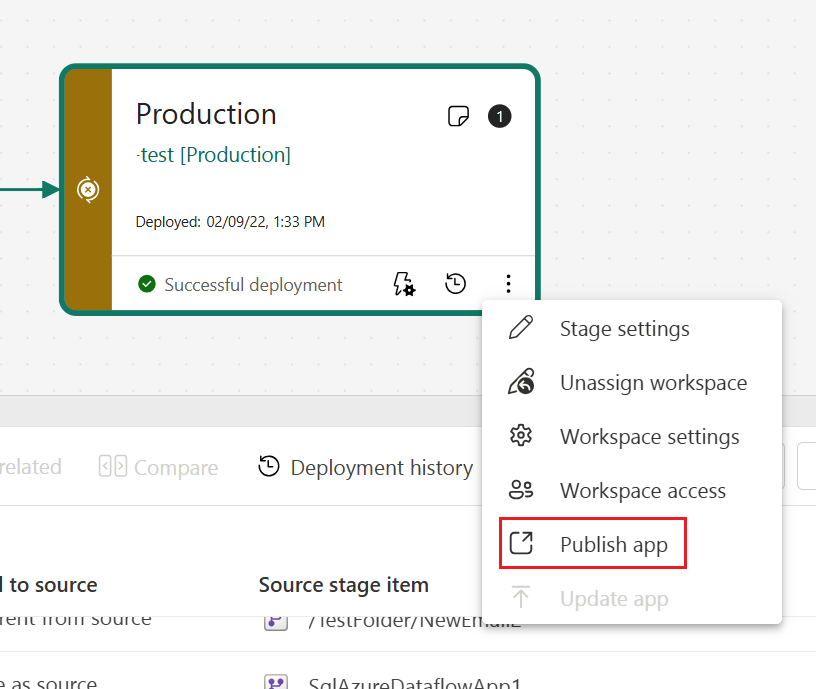This screenshot has height=689, width=816.
Task: Select the Production stage title
Action: [x=206, y=114]
